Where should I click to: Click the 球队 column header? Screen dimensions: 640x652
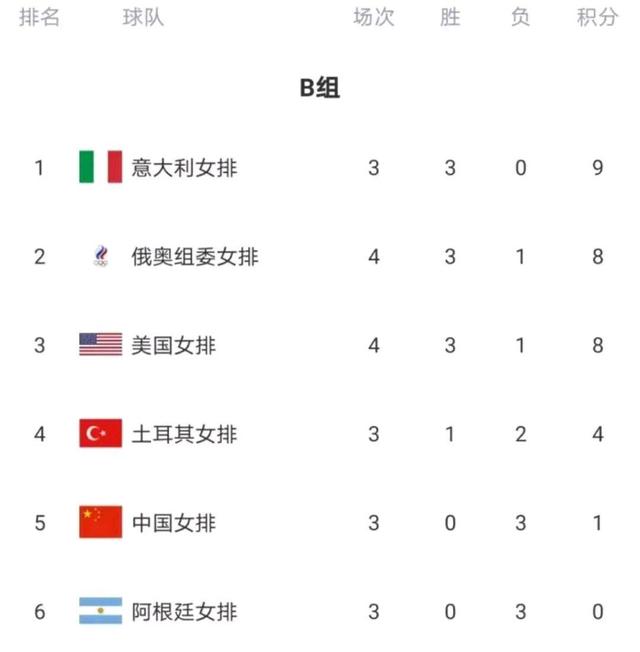coord(143,17)
